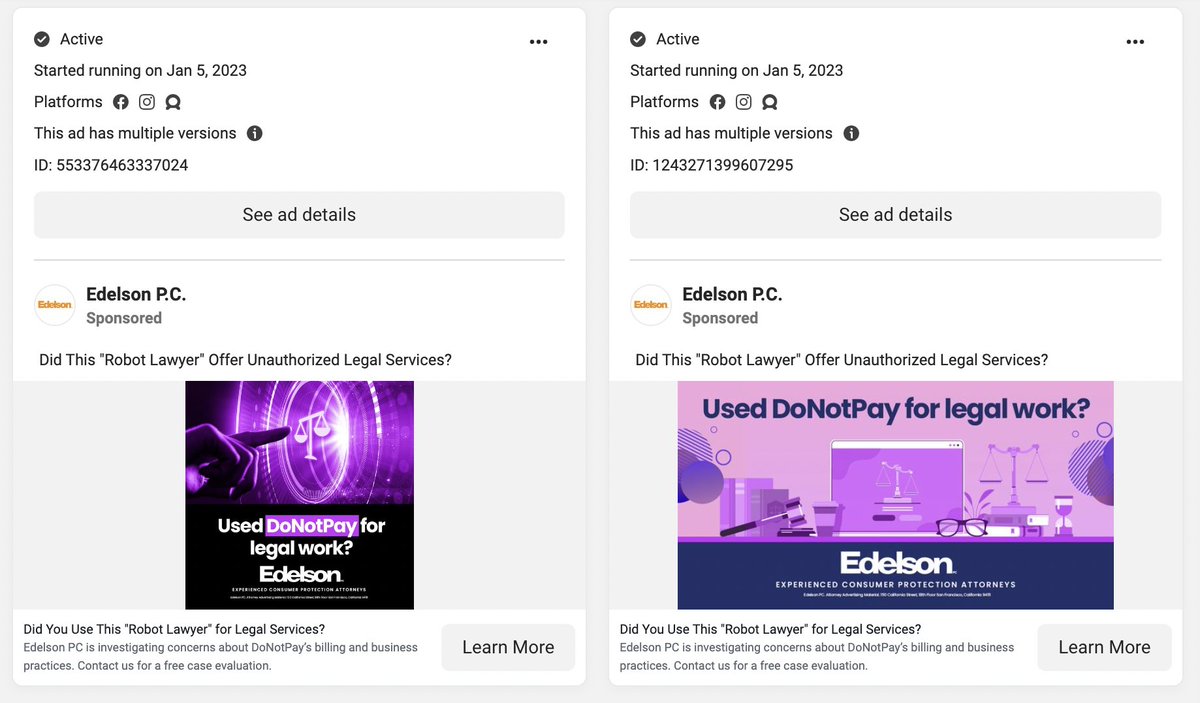Click 'This ad has multiple versions', ad 553376463337024
This screenshot has width=1200, height=703.
pos(135,133)
